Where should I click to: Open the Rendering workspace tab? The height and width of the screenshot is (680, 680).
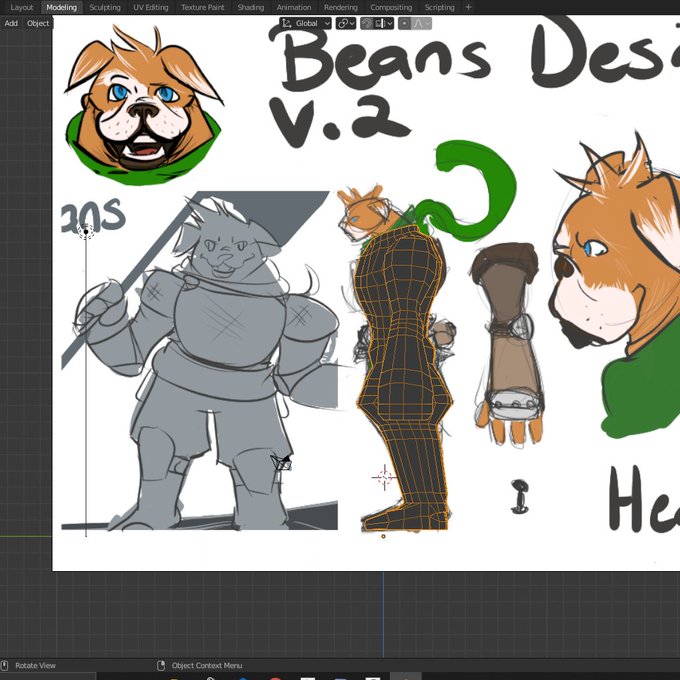pyautogui.click(x=340, y=7)
